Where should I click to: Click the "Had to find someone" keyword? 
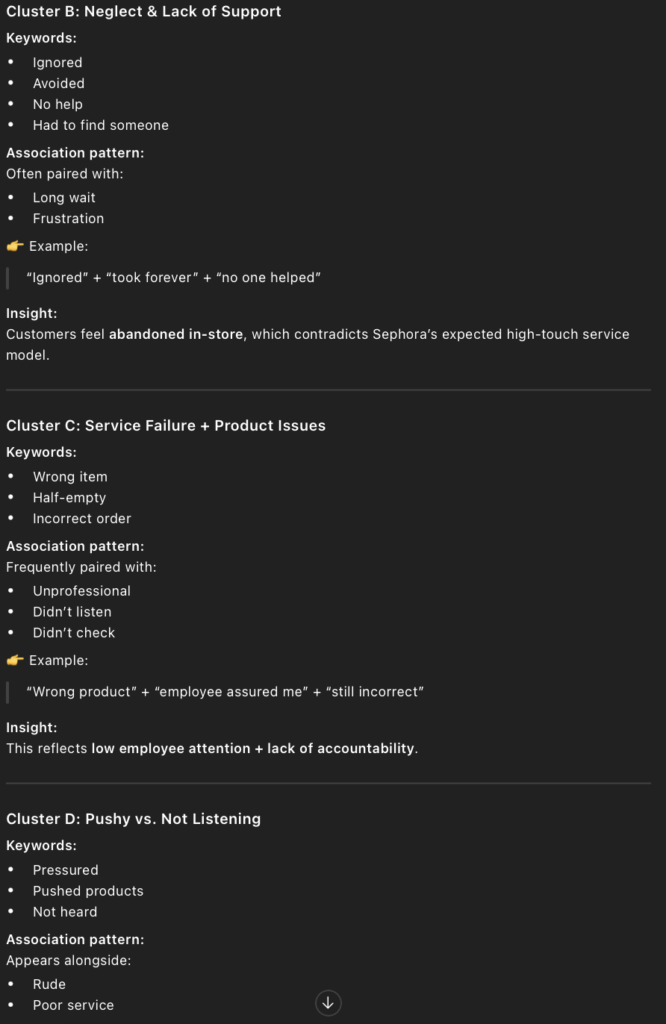click(100, 125)
